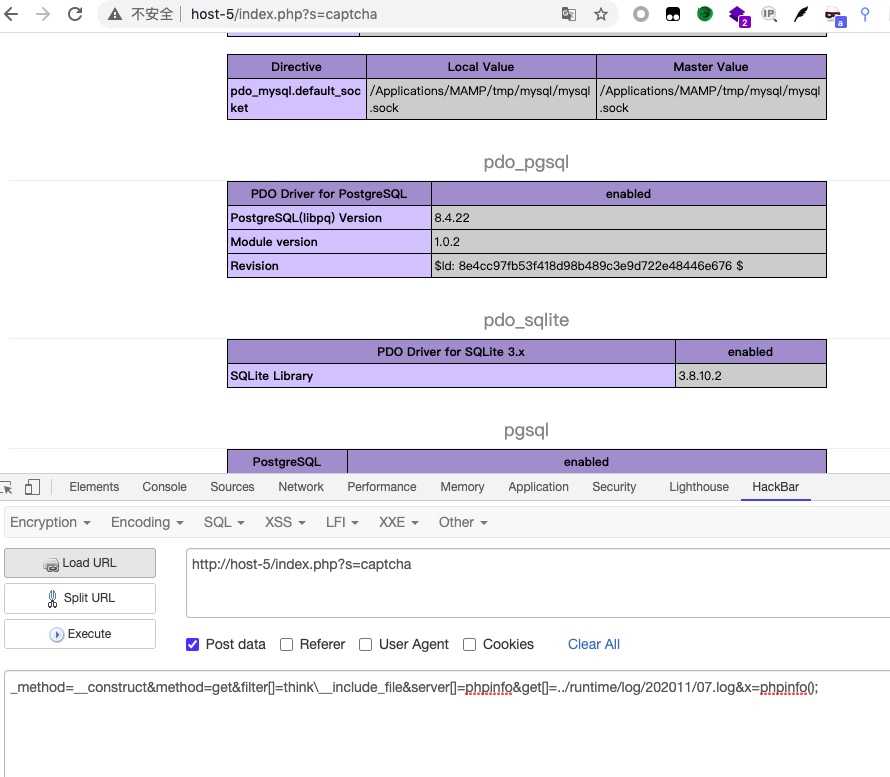Screen dimensions: 890x777
Task: Select the SQLite Library value 3.8.10.2
Action: (700, 376)
